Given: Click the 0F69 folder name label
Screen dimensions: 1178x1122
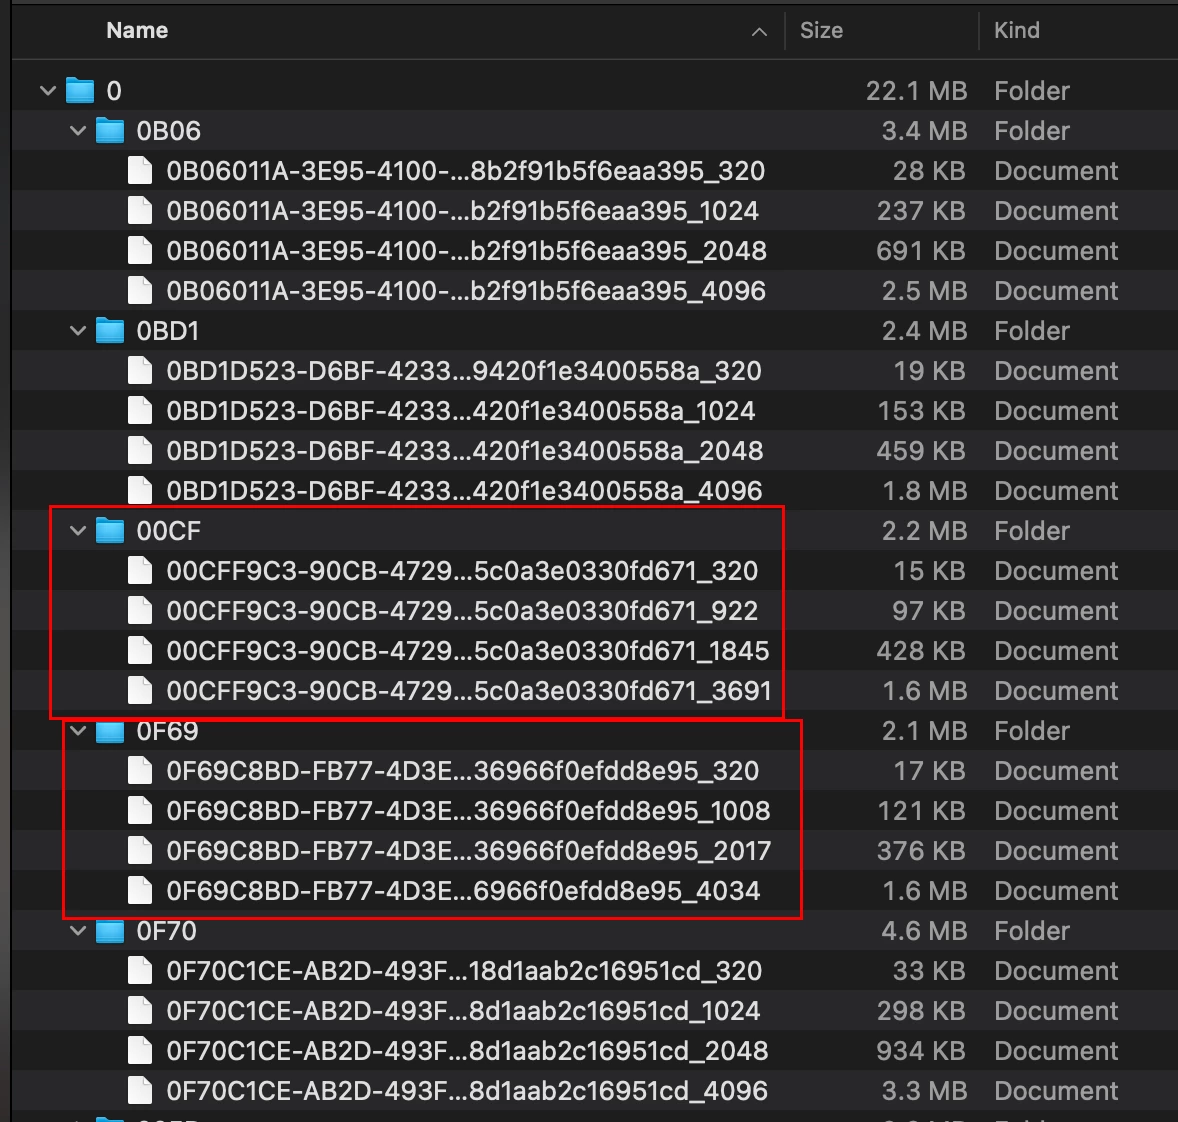Looking at the screenshot, I should (167, 730).
